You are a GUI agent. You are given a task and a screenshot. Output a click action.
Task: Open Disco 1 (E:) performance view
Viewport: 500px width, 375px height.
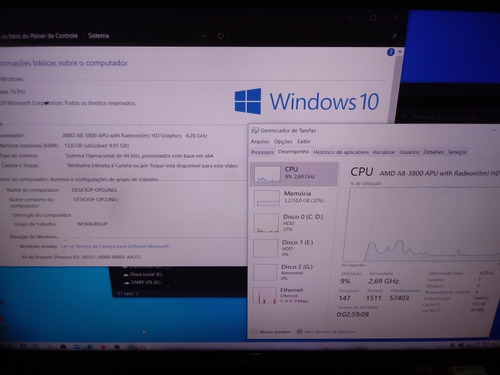tap(294, 248)
